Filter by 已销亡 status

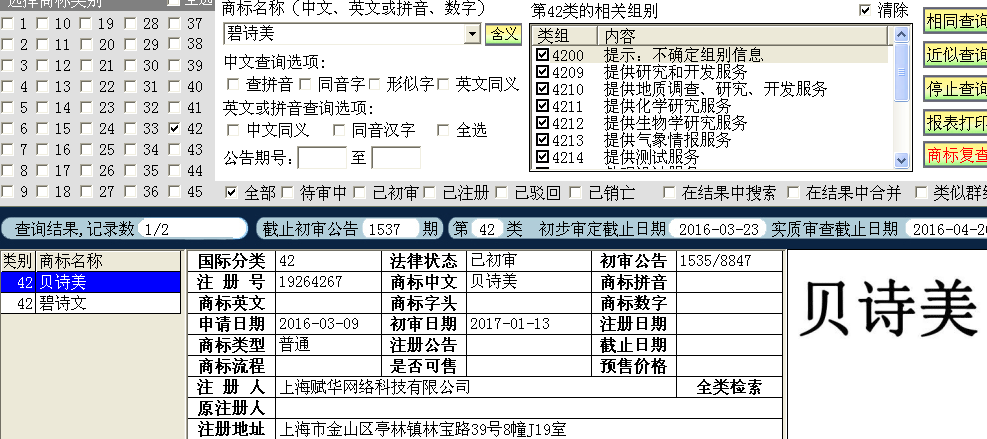575,192
